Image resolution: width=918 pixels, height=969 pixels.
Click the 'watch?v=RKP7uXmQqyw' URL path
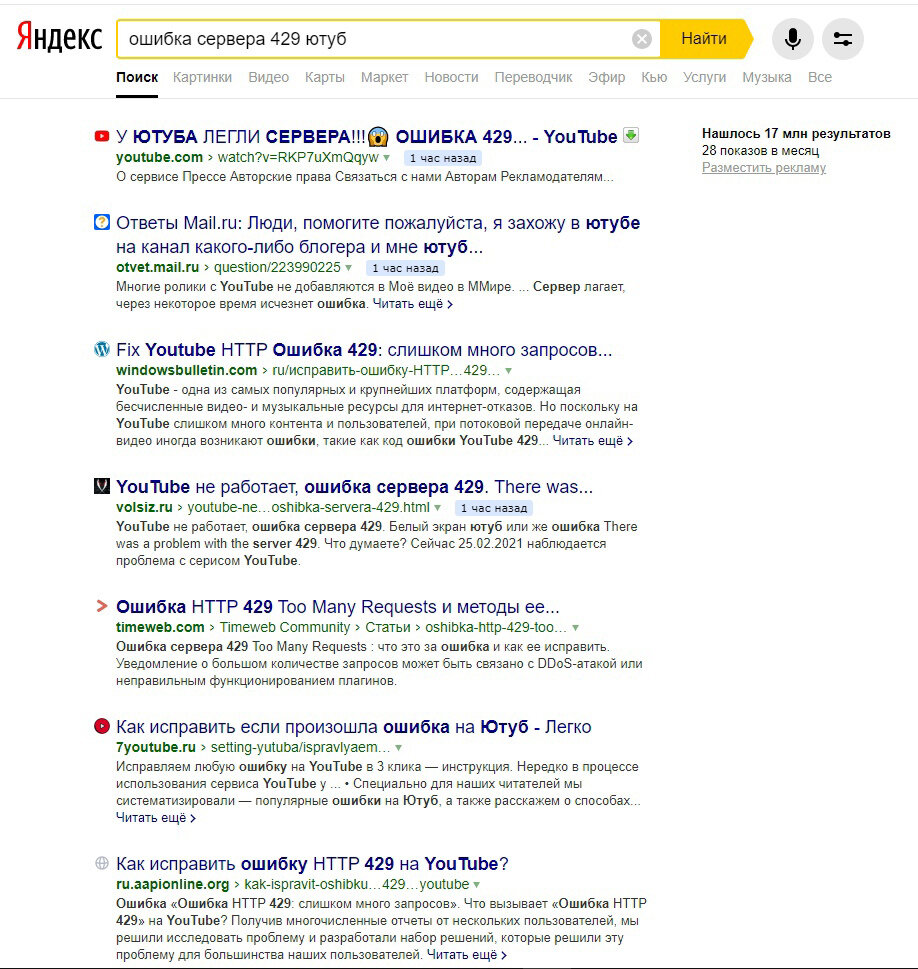pyautogui.click(x=298, y=157)
